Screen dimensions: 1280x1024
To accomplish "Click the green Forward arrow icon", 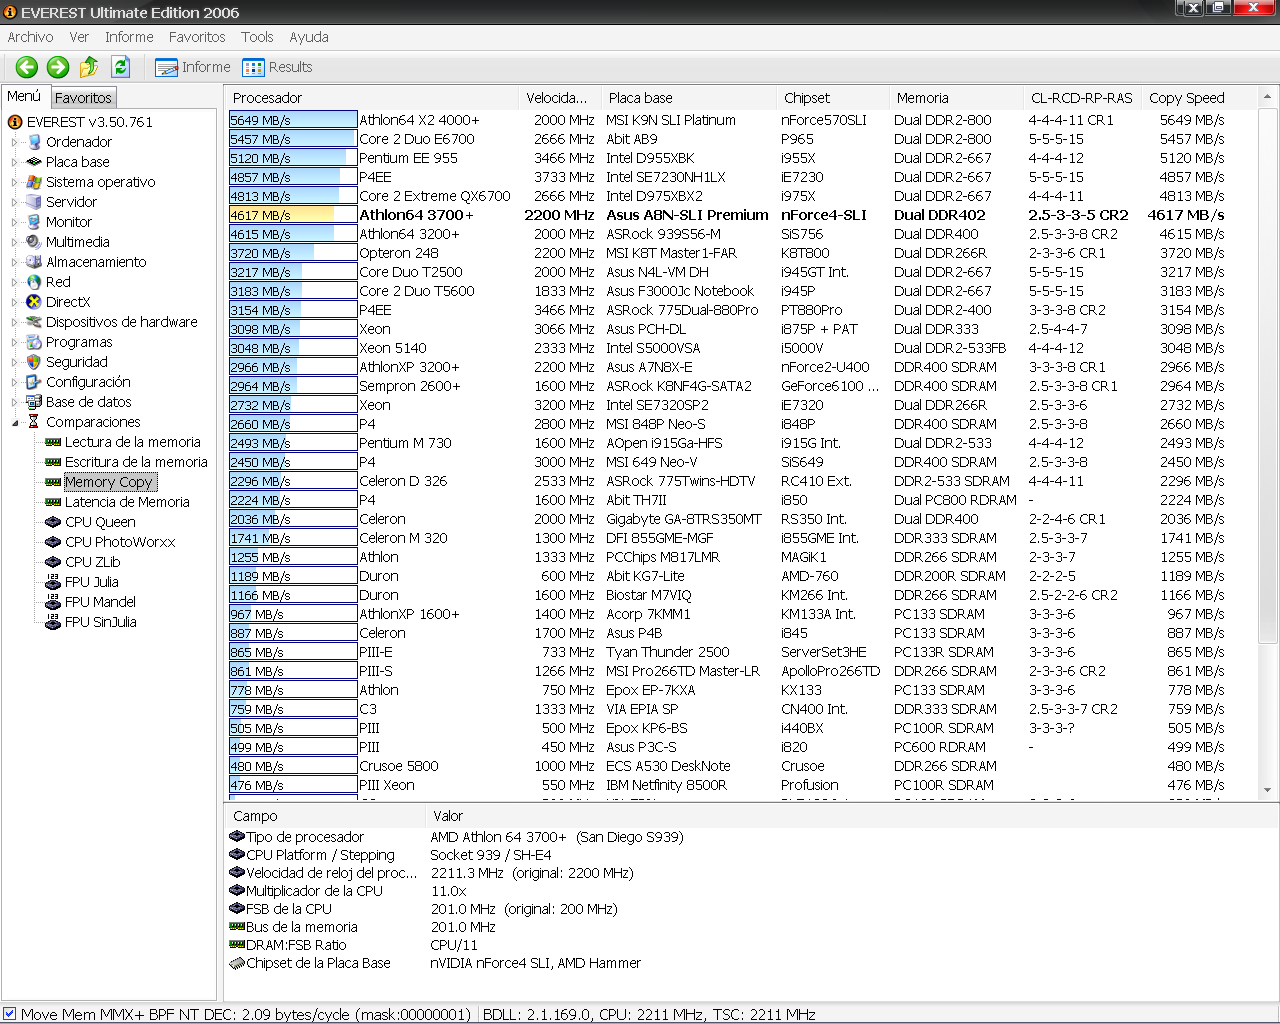I will [x=58, y=67].
